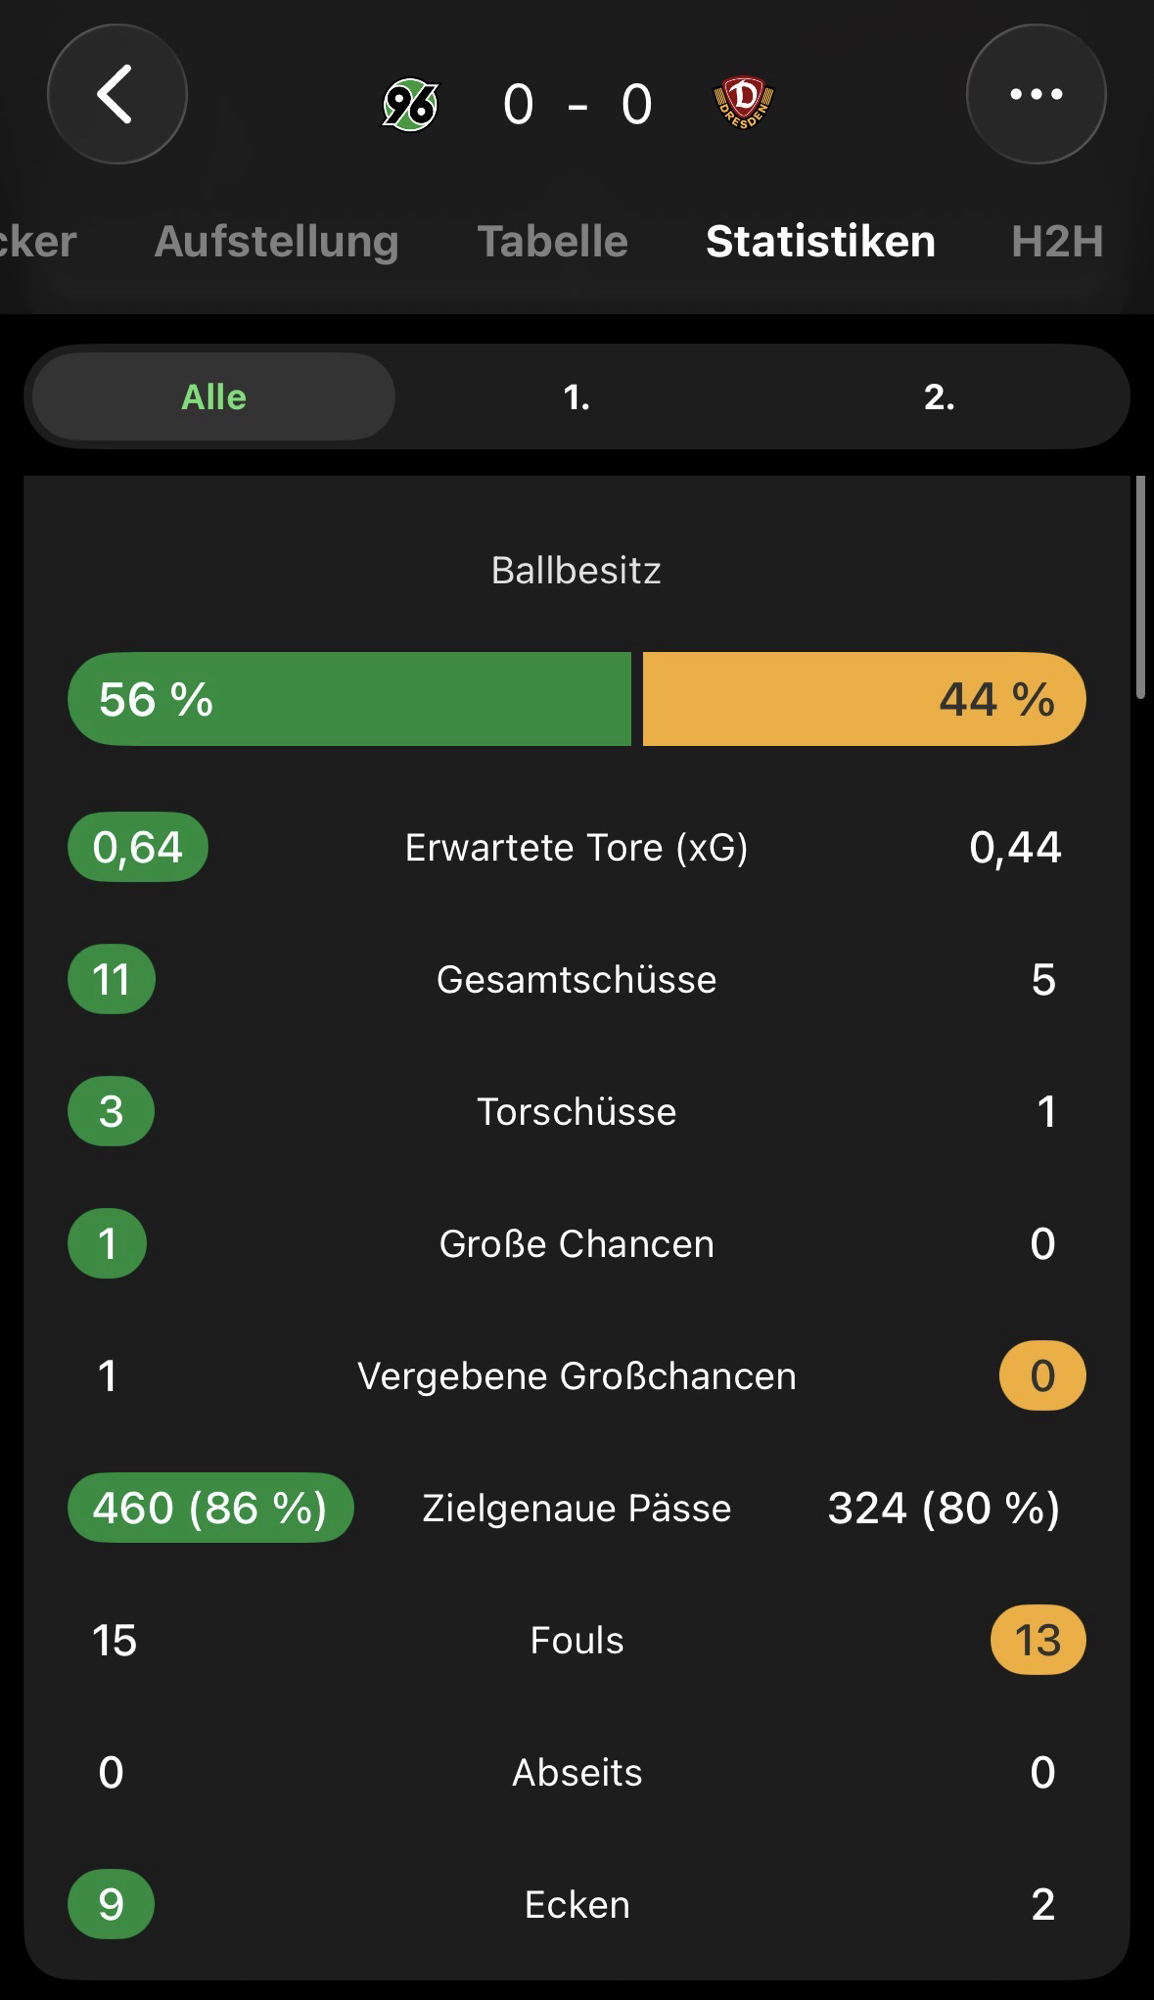Select the Statistiken tab
The width and height of the screenshot is (1154, 2000).
pos(820,241)
